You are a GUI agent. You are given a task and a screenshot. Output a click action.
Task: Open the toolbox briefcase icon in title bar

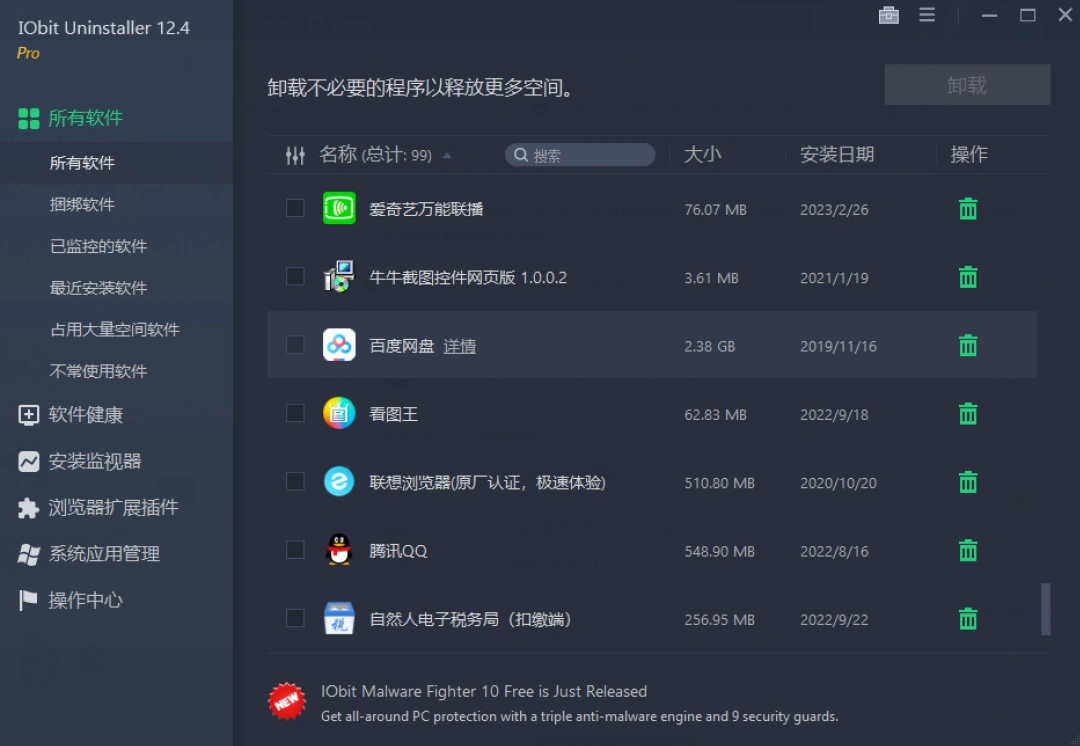click(x=889, y=14)
